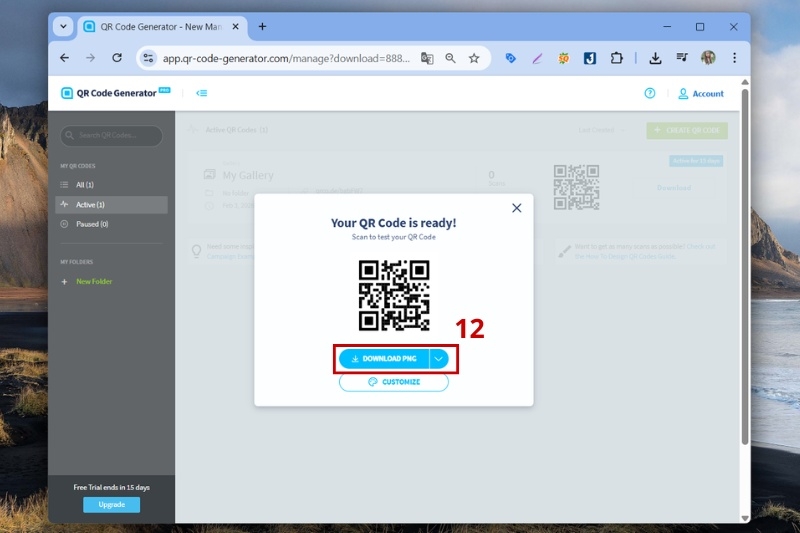Open the help question mark icon
Image resolution: width=800 pixels, height=533 pixels.
click(x=649, y=93)
